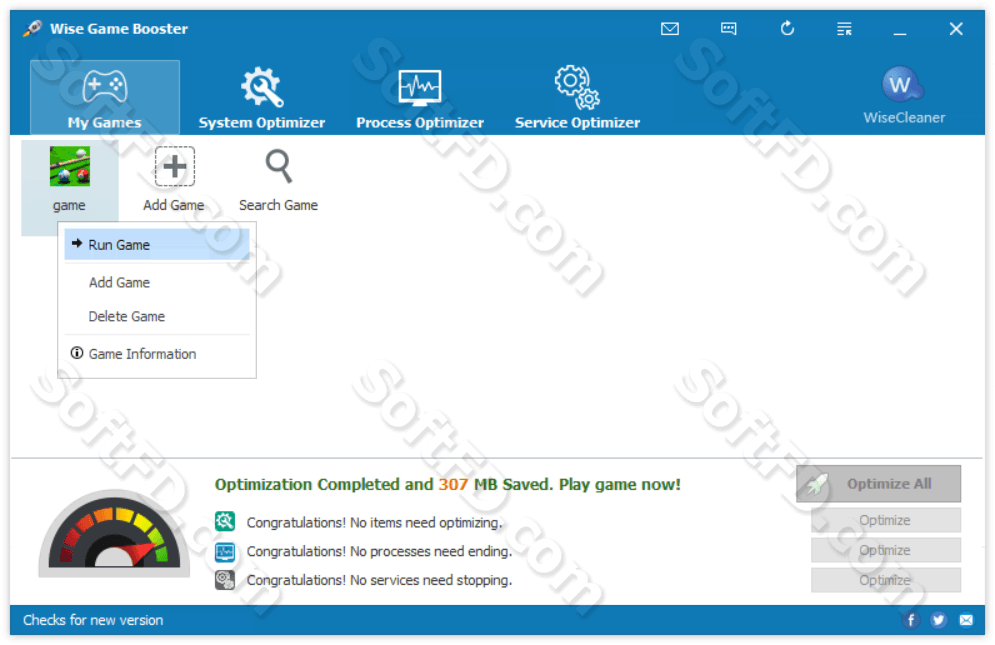Click the processes status monitor icon
The width and height of the screenshot is (995, 645).
[x=225, y=552]
